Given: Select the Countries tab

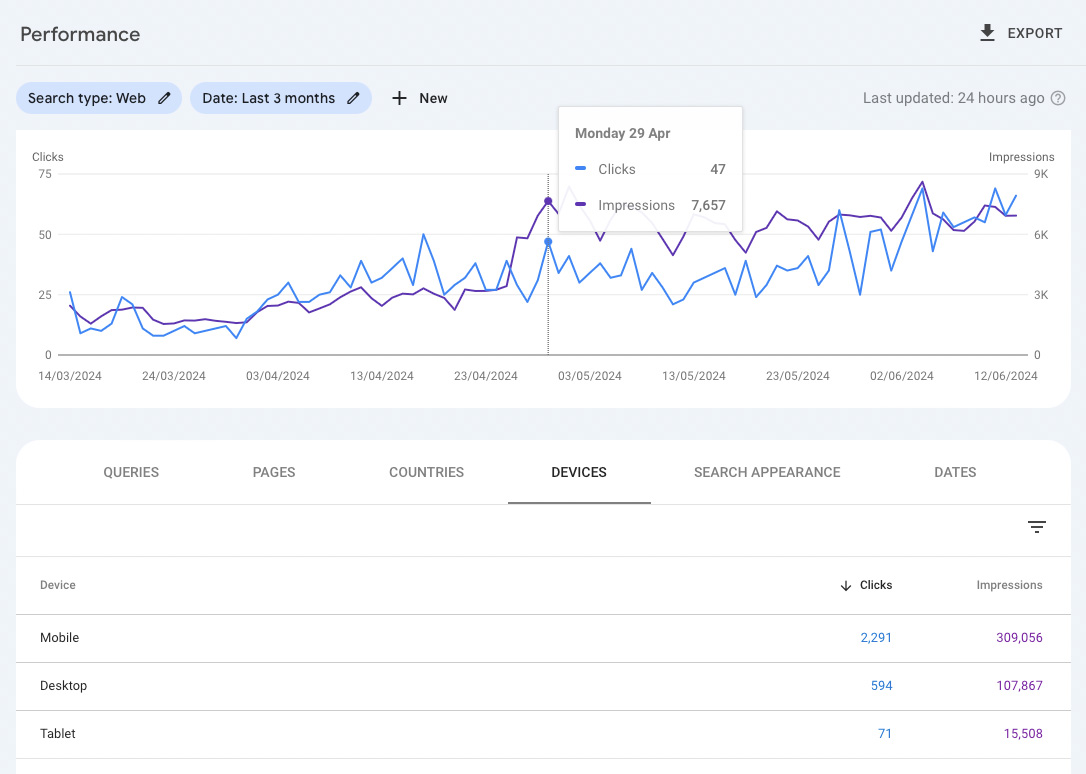Looking at the screenshot, I should point(426,472).
